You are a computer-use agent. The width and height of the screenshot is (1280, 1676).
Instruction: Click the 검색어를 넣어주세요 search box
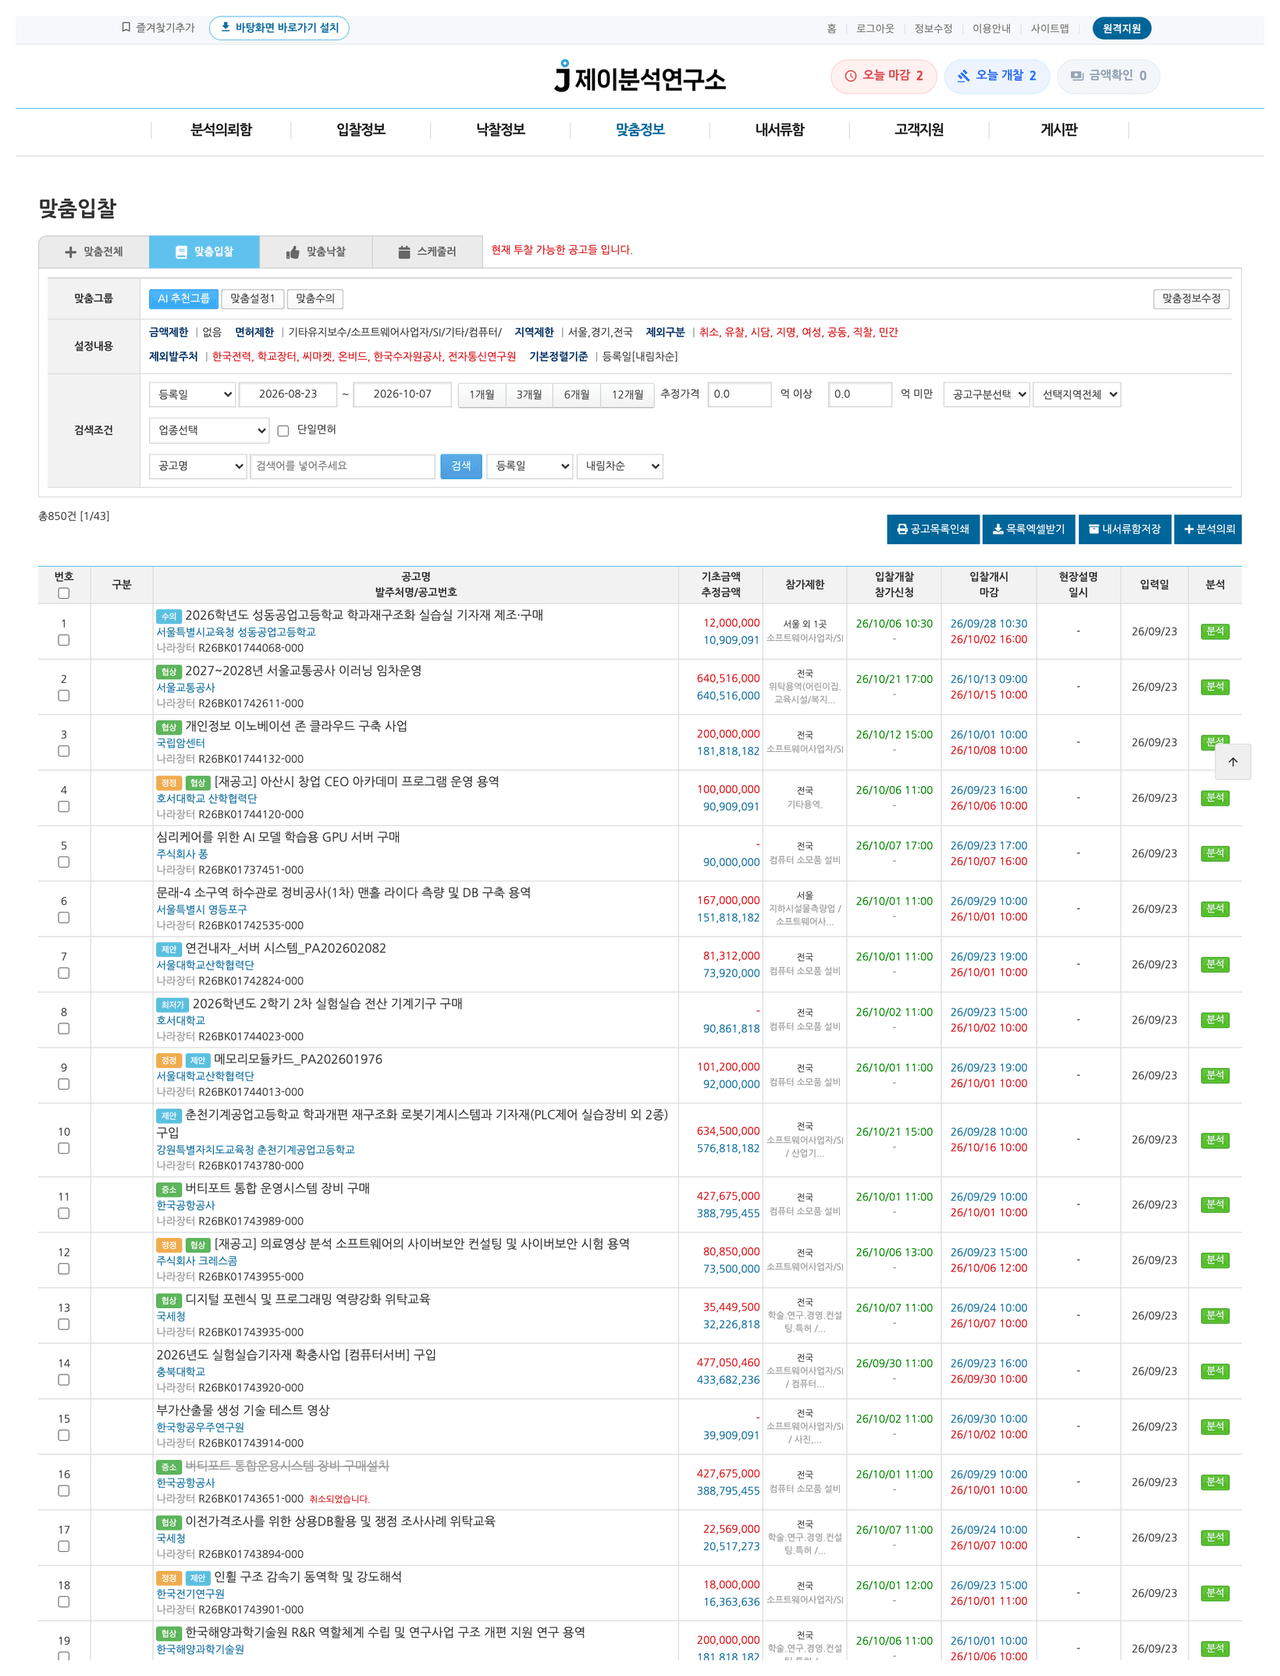pos(342,466)
